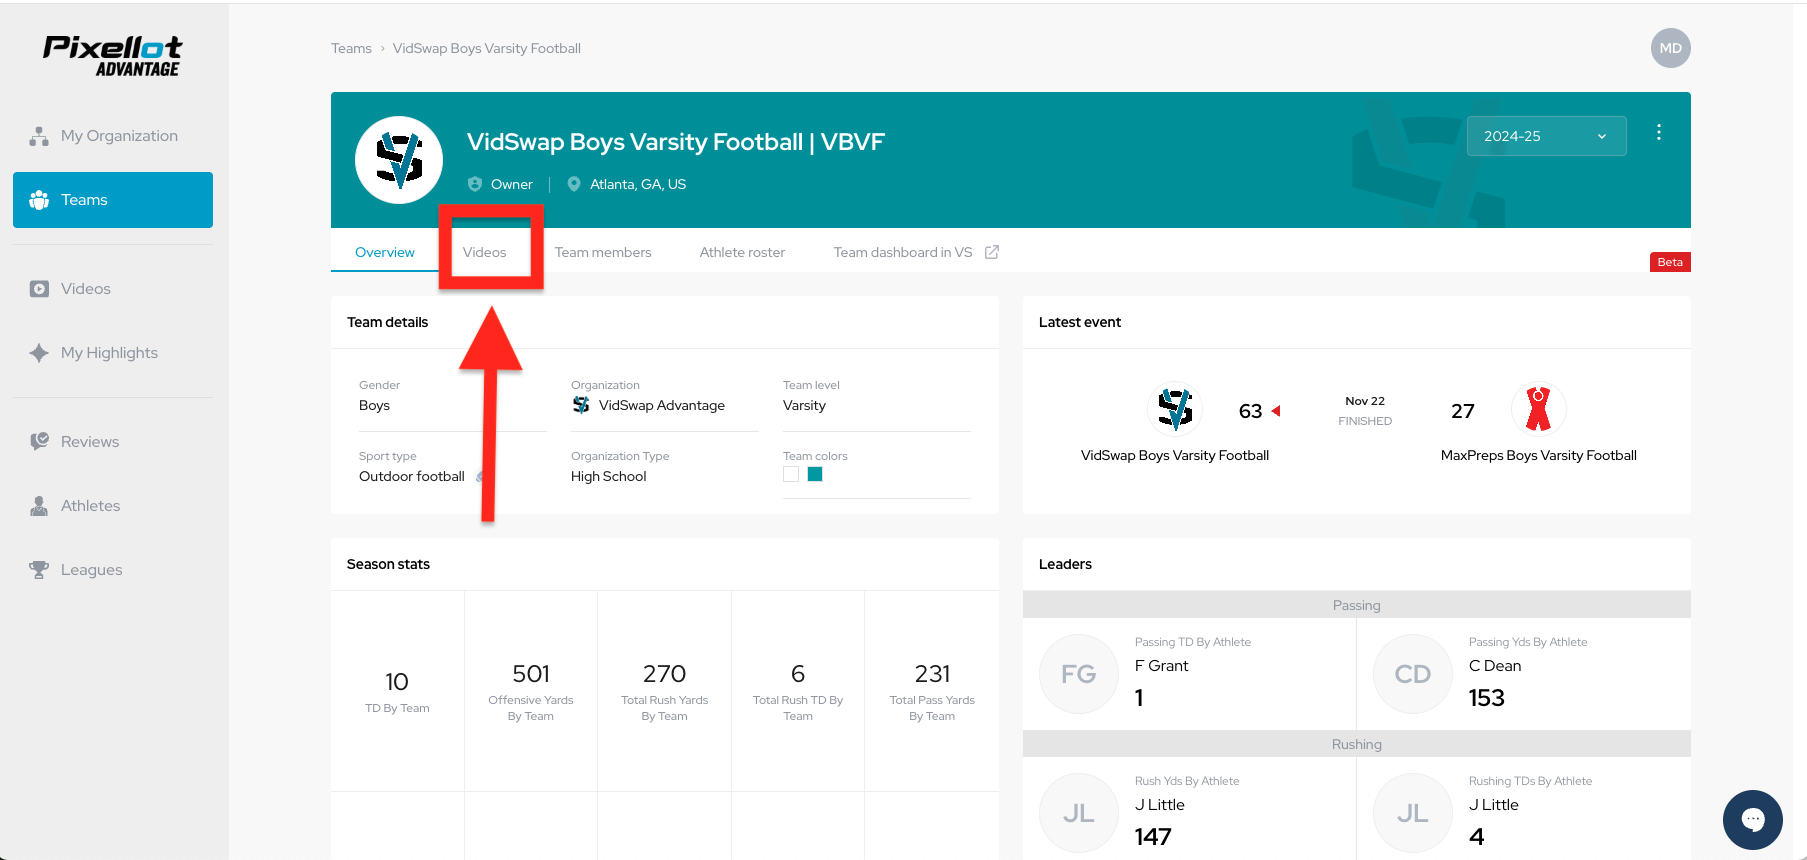Click the Teams breadcrumb link
Screen dimensions: 1807x860
[351, 48]
